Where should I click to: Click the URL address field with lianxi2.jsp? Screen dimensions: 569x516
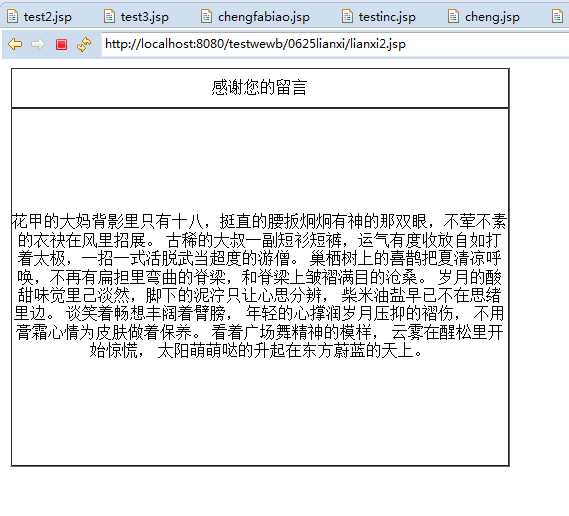[335, 44]
